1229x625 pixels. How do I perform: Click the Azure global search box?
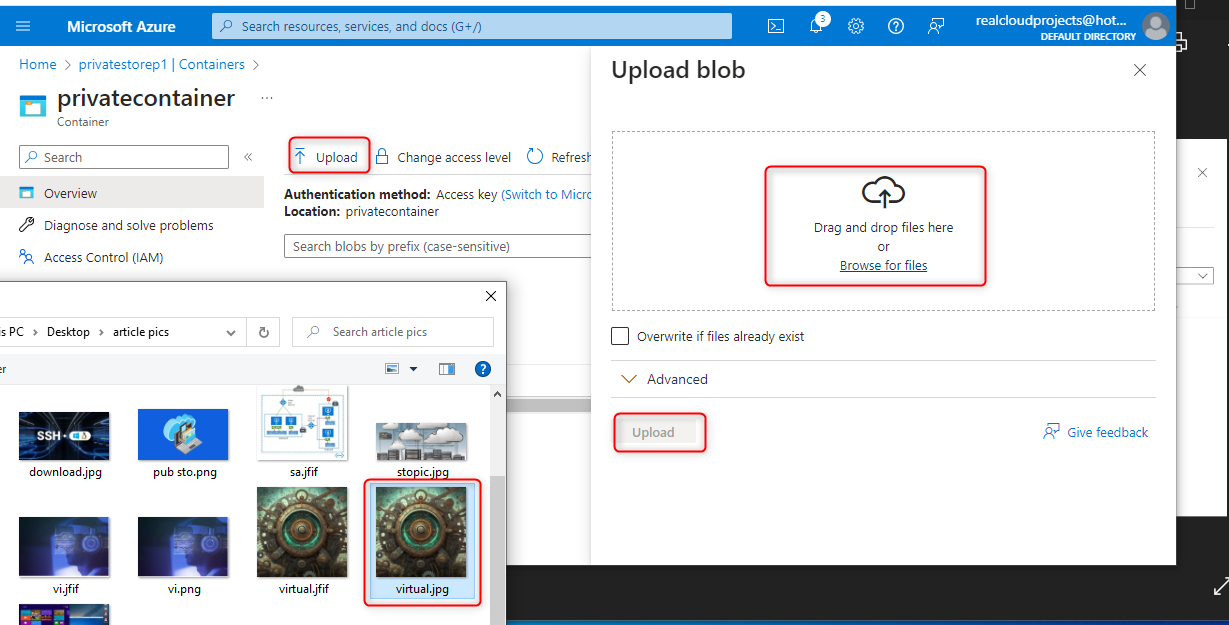tap(472, 26)
